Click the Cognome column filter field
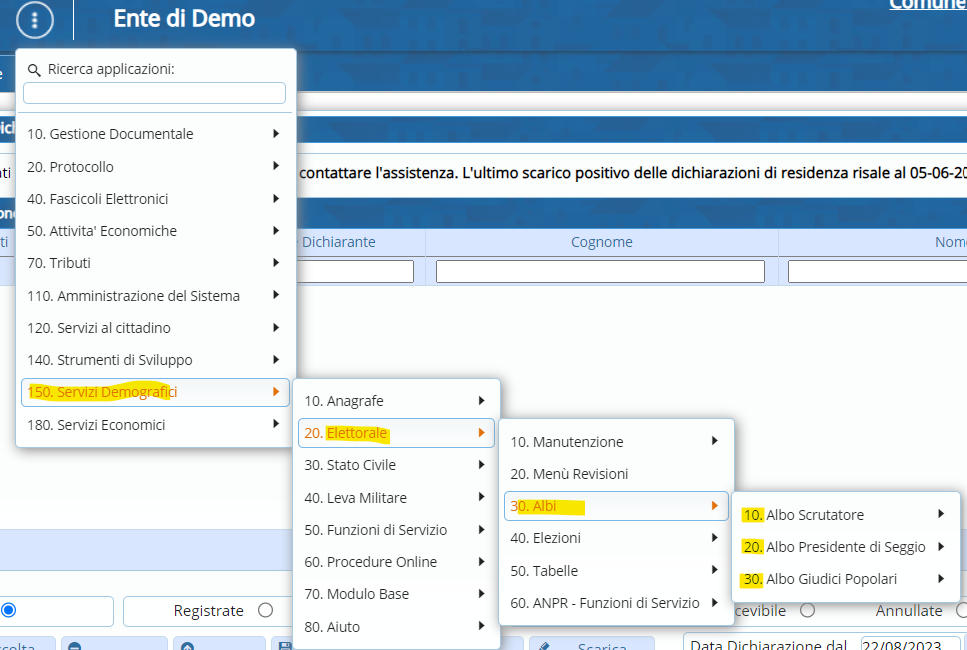967x650 pixels. coord(600,271)
